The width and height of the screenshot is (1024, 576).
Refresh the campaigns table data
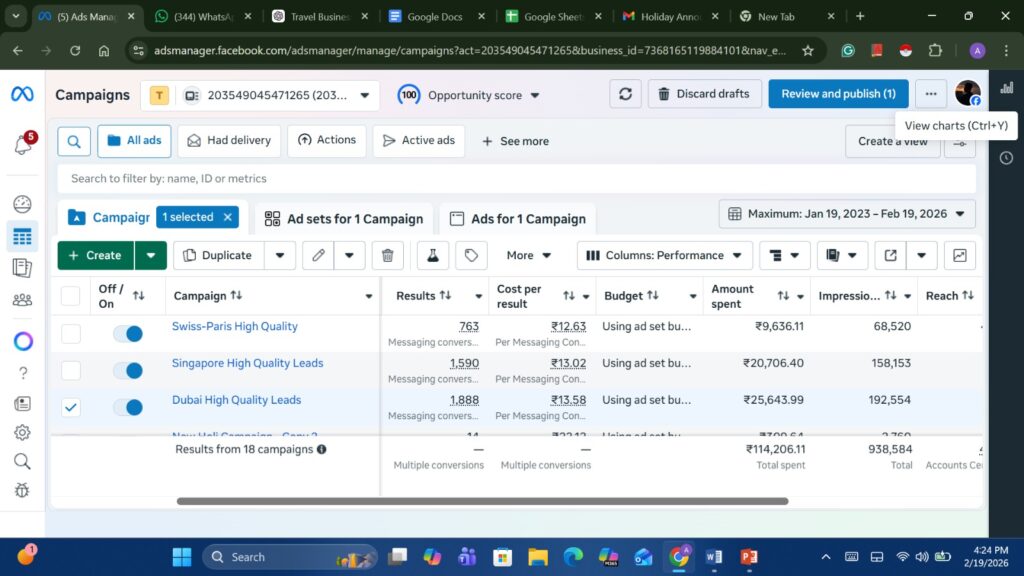pyautogui.click(x=625, y=94)
